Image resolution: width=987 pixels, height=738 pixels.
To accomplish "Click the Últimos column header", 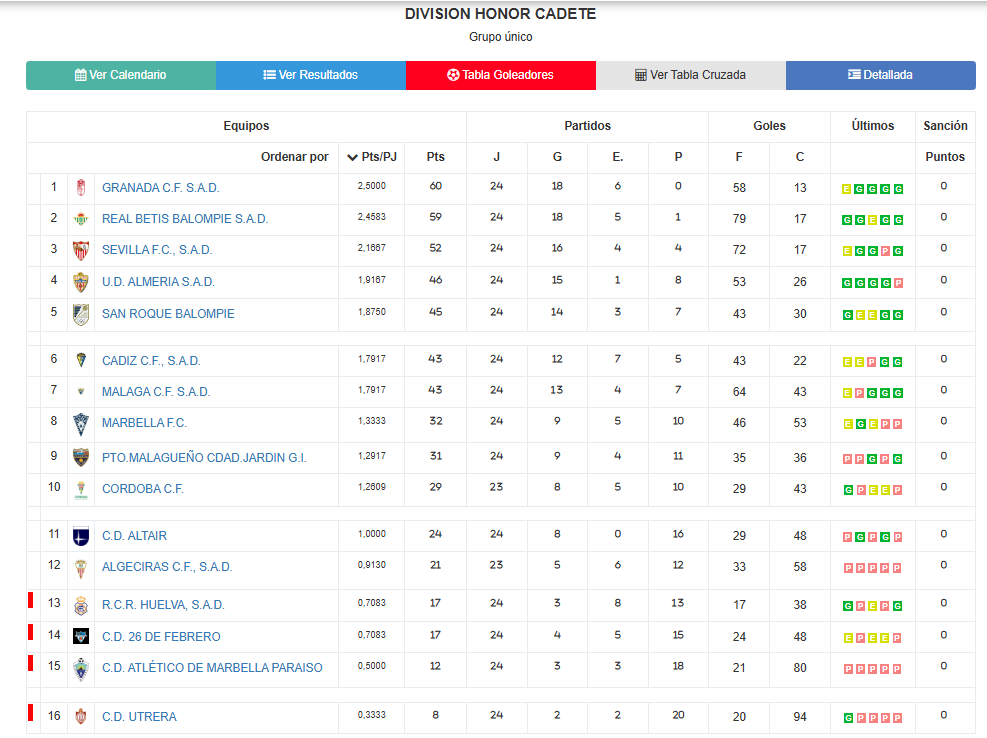I will pos(872,126).
